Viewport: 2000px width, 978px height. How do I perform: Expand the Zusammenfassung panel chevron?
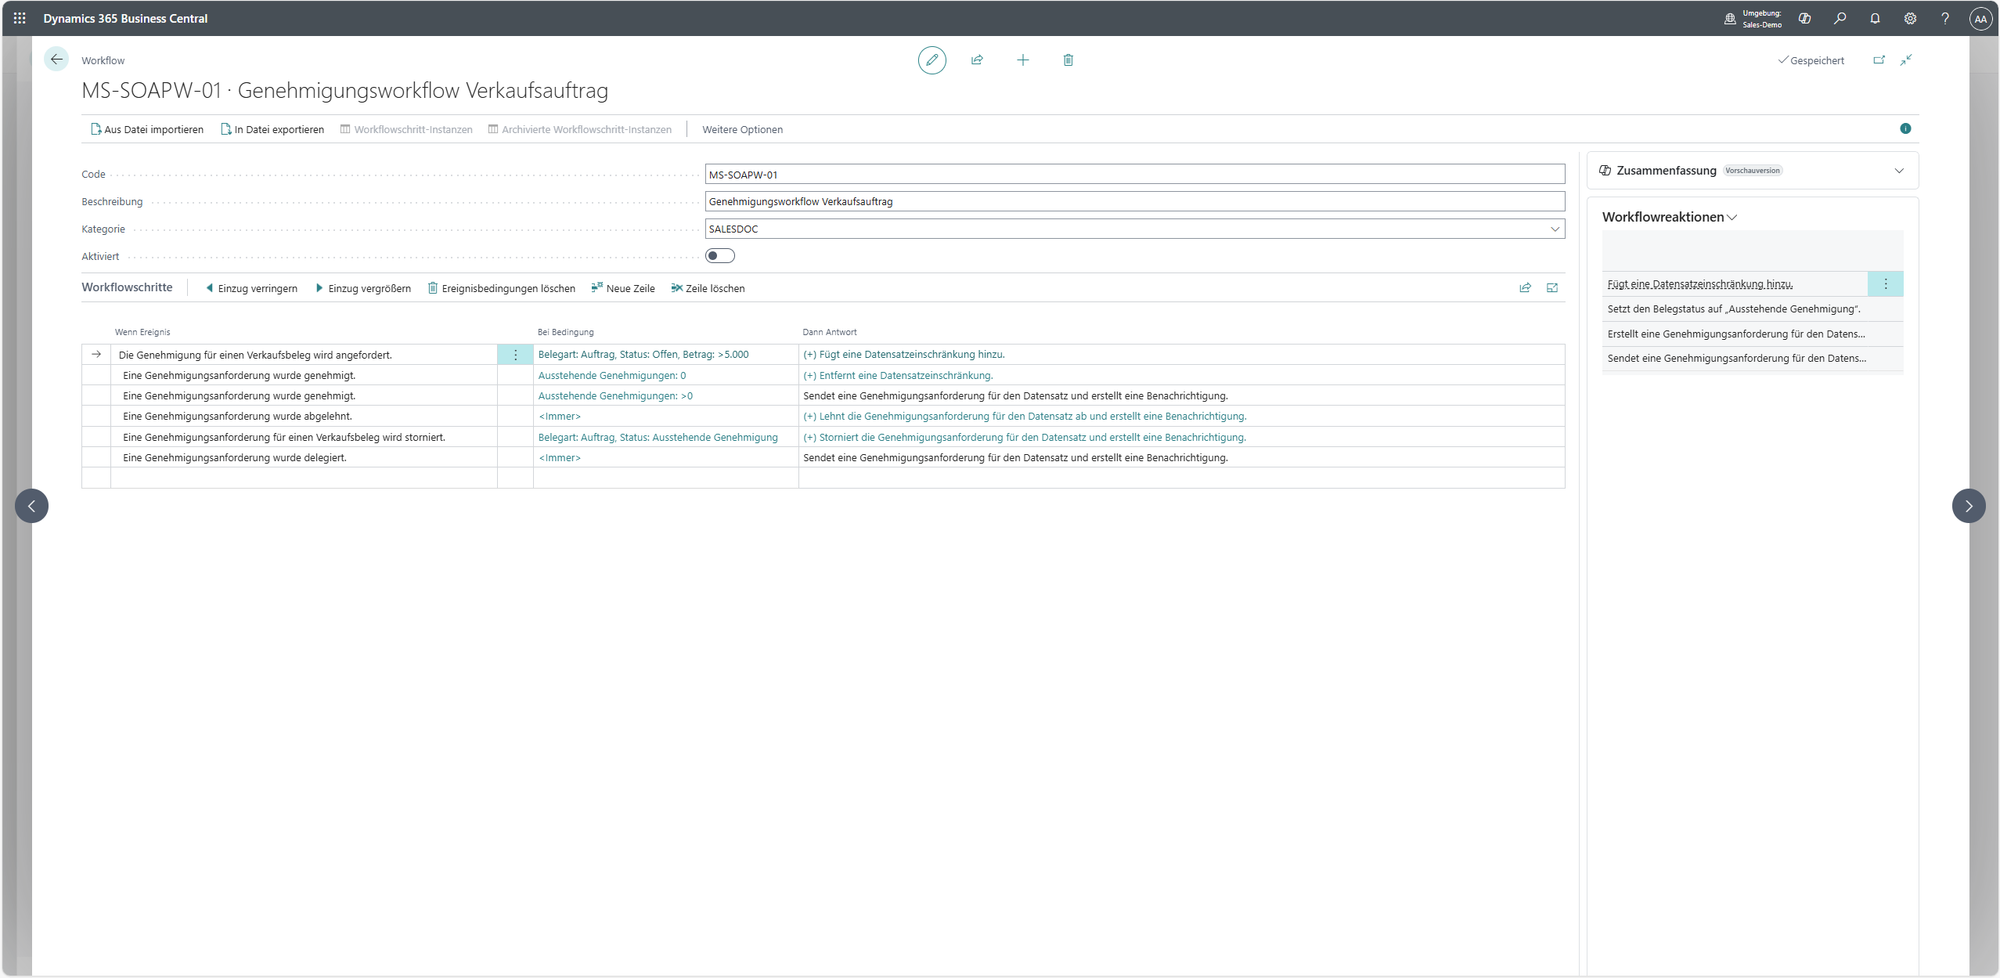1898,171
